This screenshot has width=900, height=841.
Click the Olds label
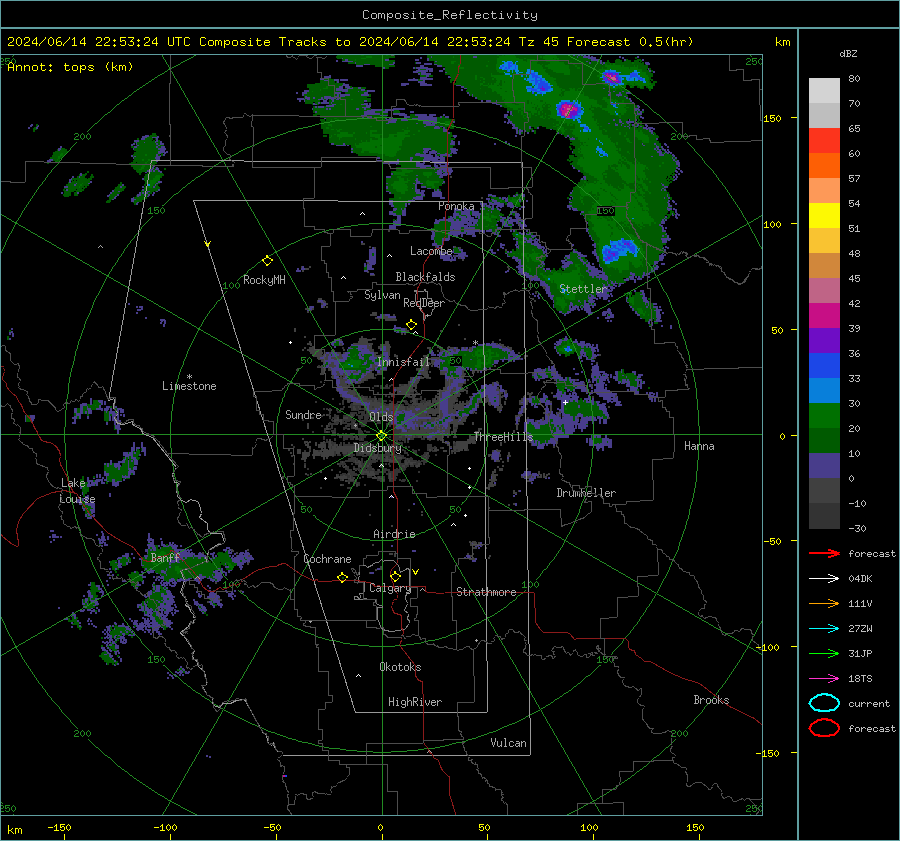pos(381,417)
